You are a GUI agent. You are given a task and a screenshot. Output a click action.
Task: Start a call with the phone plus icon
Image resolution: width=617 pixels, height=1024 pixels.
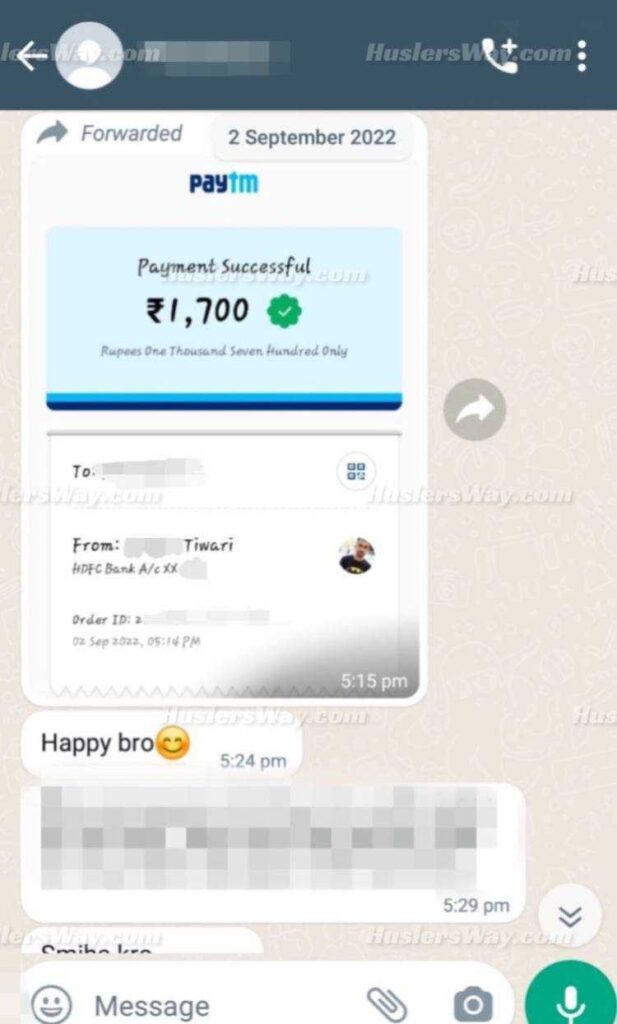(499, 56)
